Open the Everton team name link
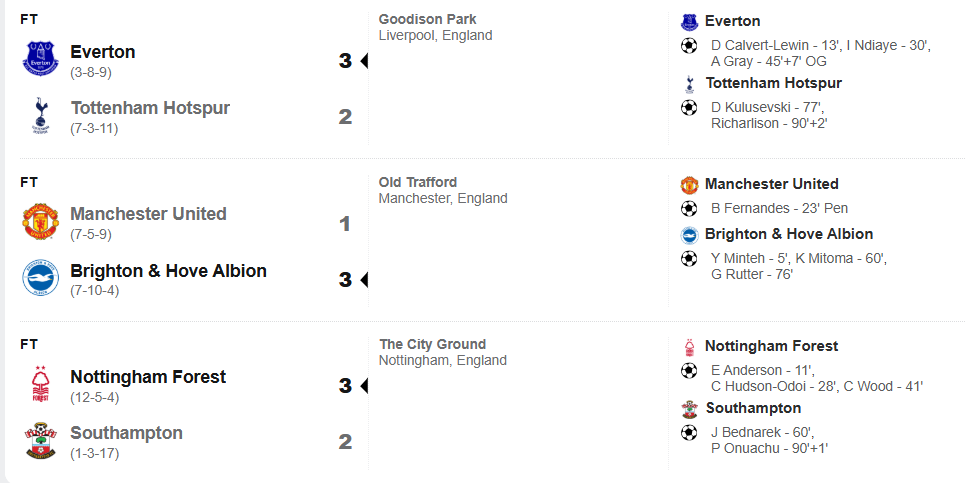 [103, 52]
